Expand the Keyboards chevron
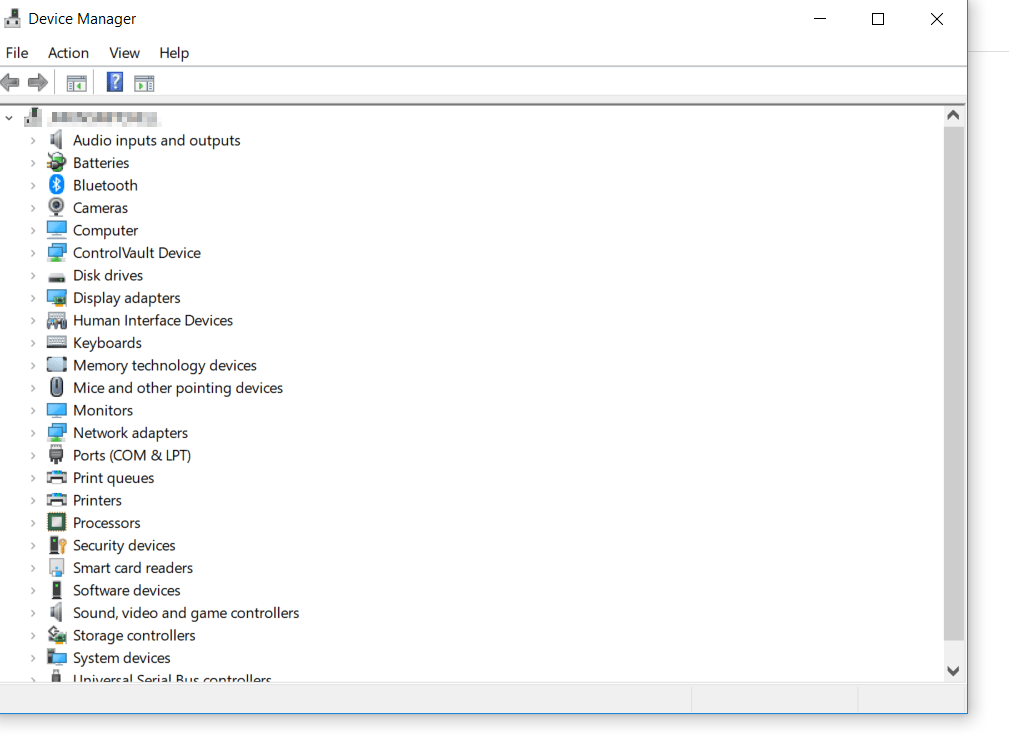Image resolution: width=1009 pixels, height=739 pixels. (33, 342)
